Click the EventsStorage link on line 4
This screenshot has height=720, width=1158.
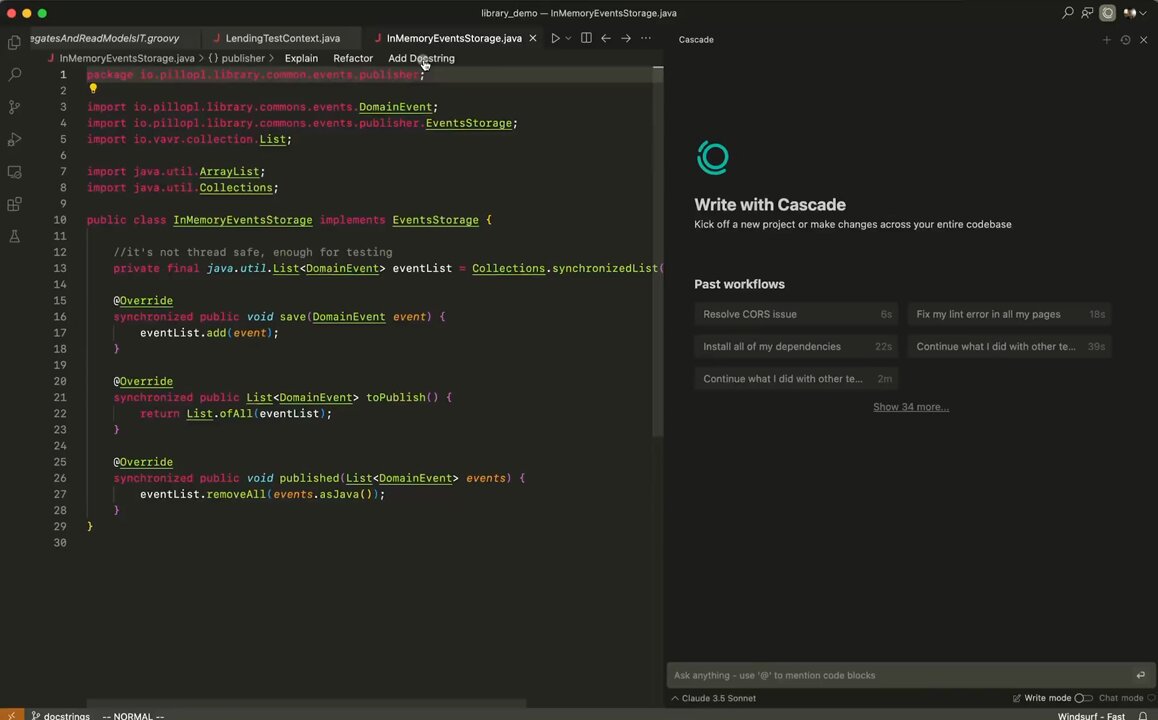[468, 123]
